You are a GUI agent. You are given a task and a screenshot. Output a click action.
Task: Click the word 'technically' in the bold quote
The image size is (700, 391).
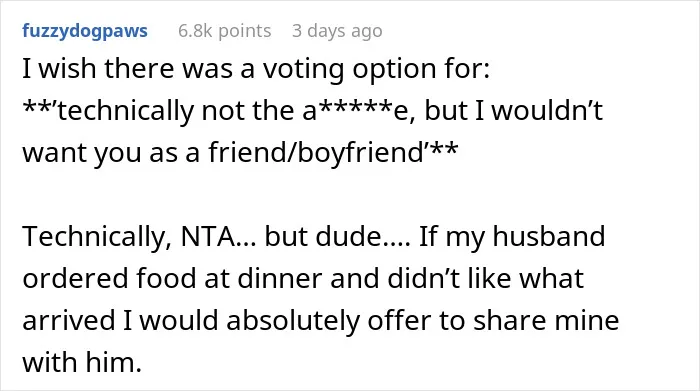coord(125,112)
